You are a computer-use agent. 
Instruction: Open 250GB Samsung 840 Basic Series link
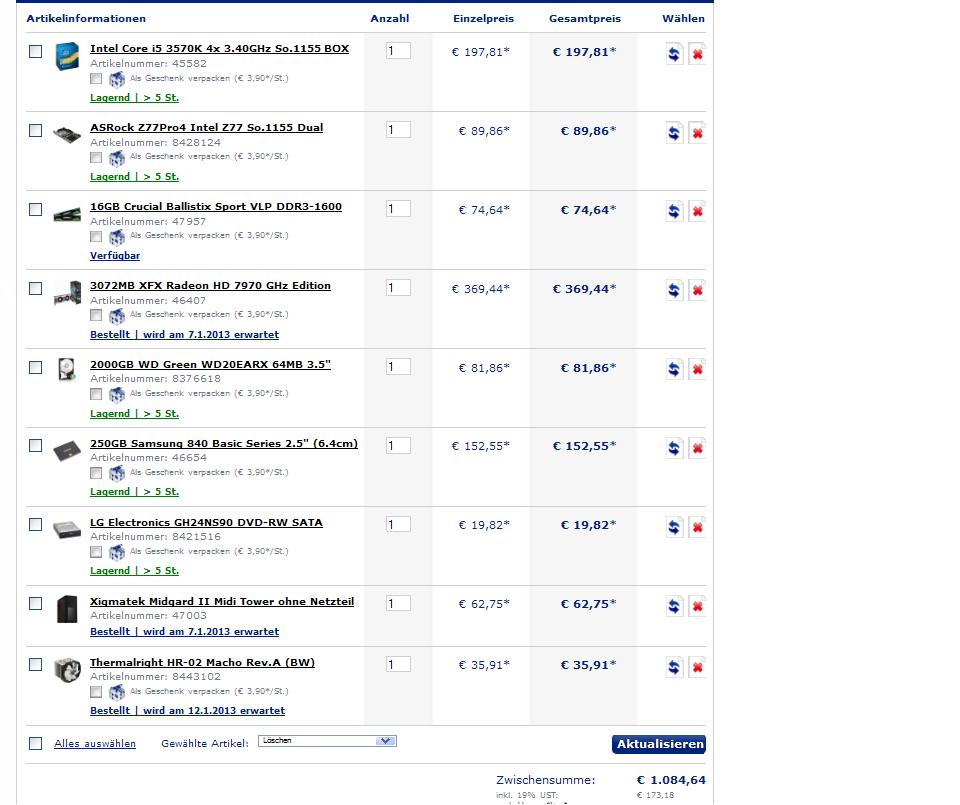[223, 443]
